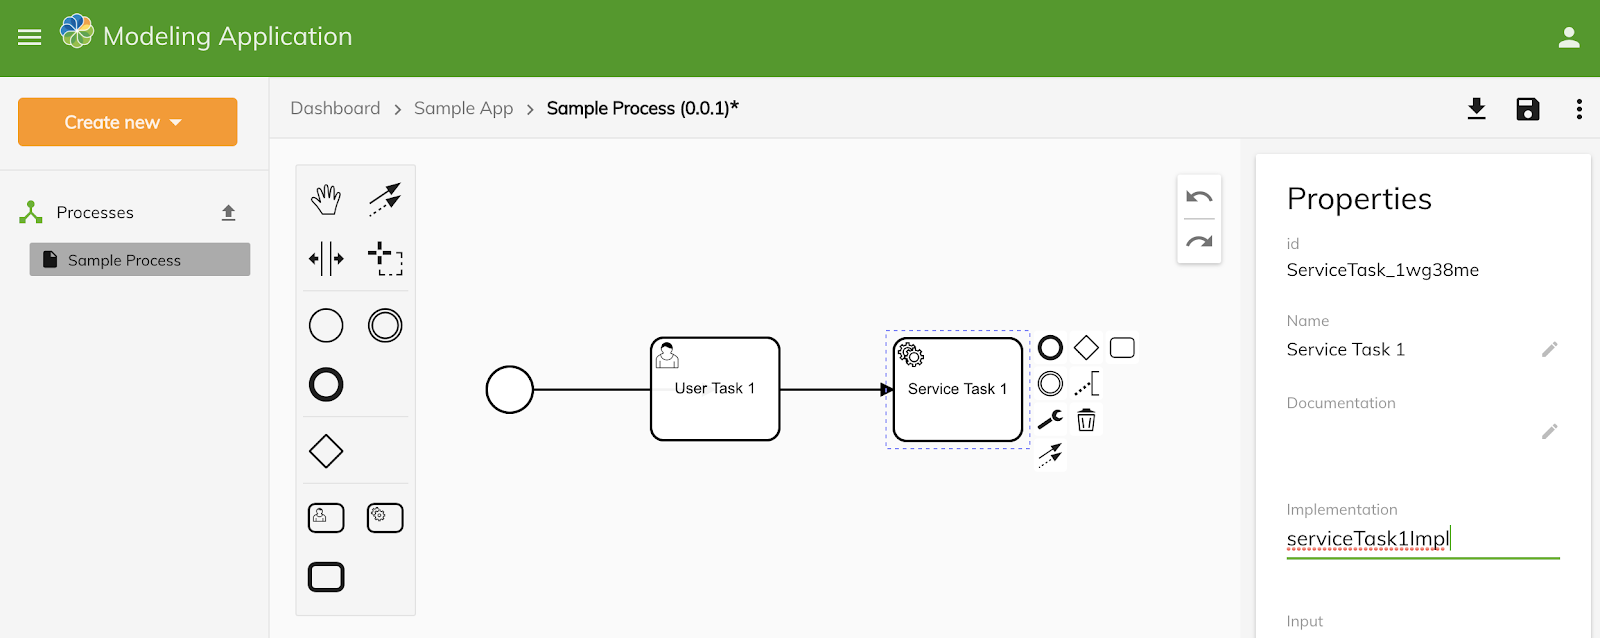
Task: Select Service Task 1 on canvas
Action: point(958,389)
